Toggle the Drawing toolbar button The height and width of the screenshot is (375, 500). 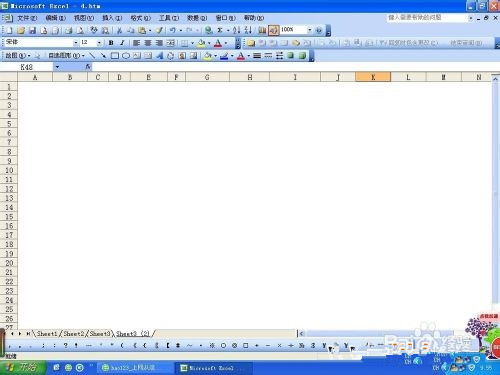point(273,30)
